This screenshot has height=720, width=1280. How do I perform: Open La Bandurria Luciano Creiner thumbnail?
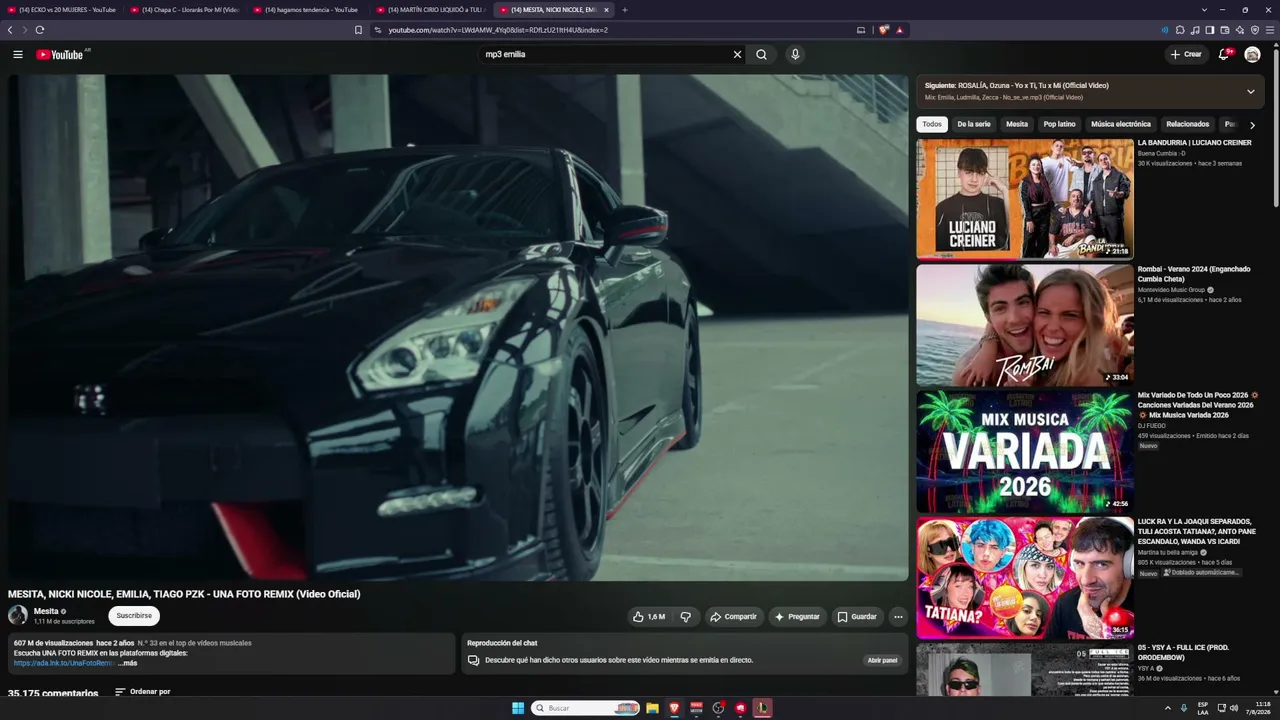click(x=1025, y=199)
